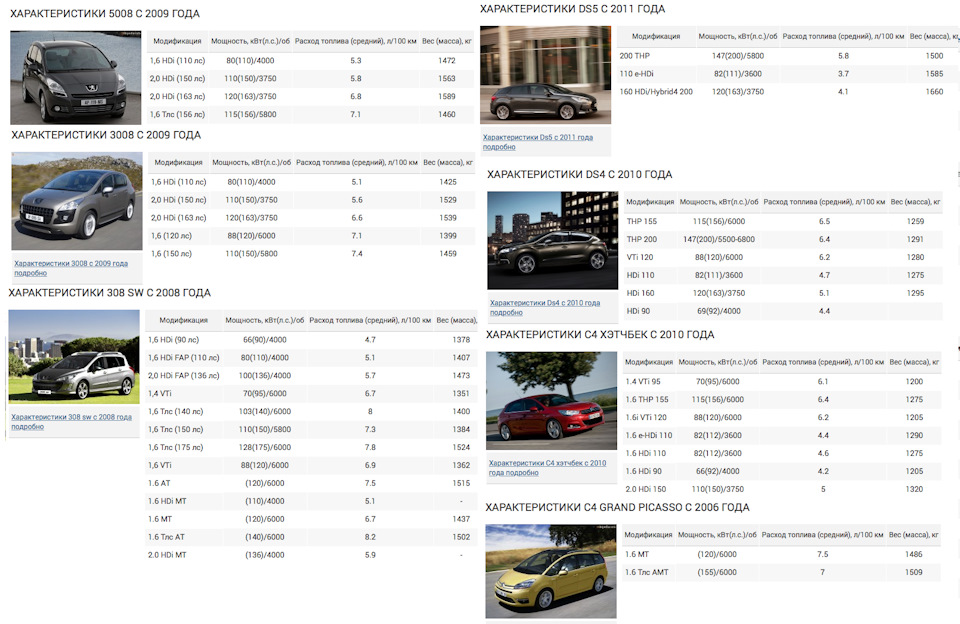
Task: Click weight value '1660' in DS5 table
Action: [x=934, y=92]
